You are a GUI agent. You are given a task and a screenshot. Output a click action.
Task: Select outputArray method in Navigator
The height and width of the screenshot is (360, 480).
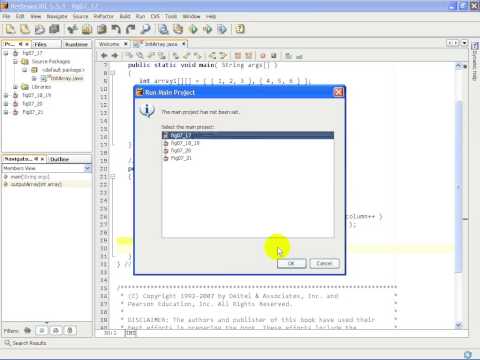pos(36,184)
